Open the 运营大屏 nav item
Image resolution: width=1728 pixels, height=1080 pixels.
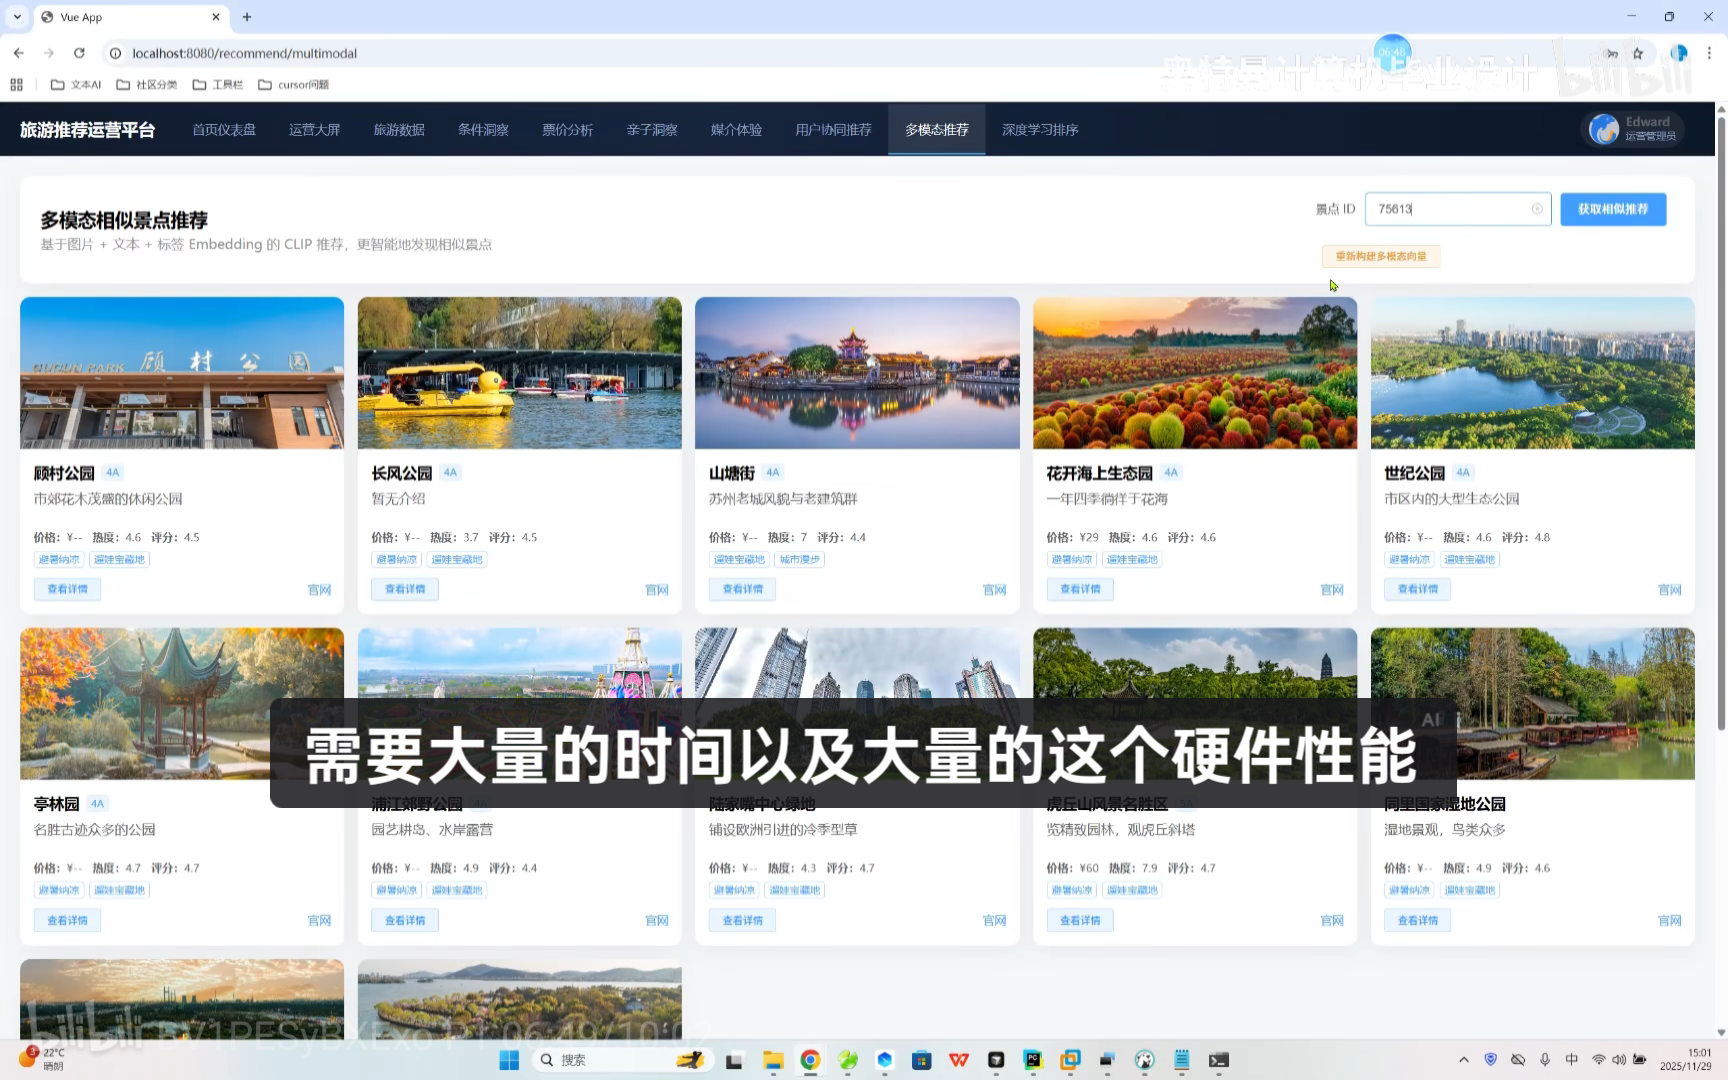(315, 129)
